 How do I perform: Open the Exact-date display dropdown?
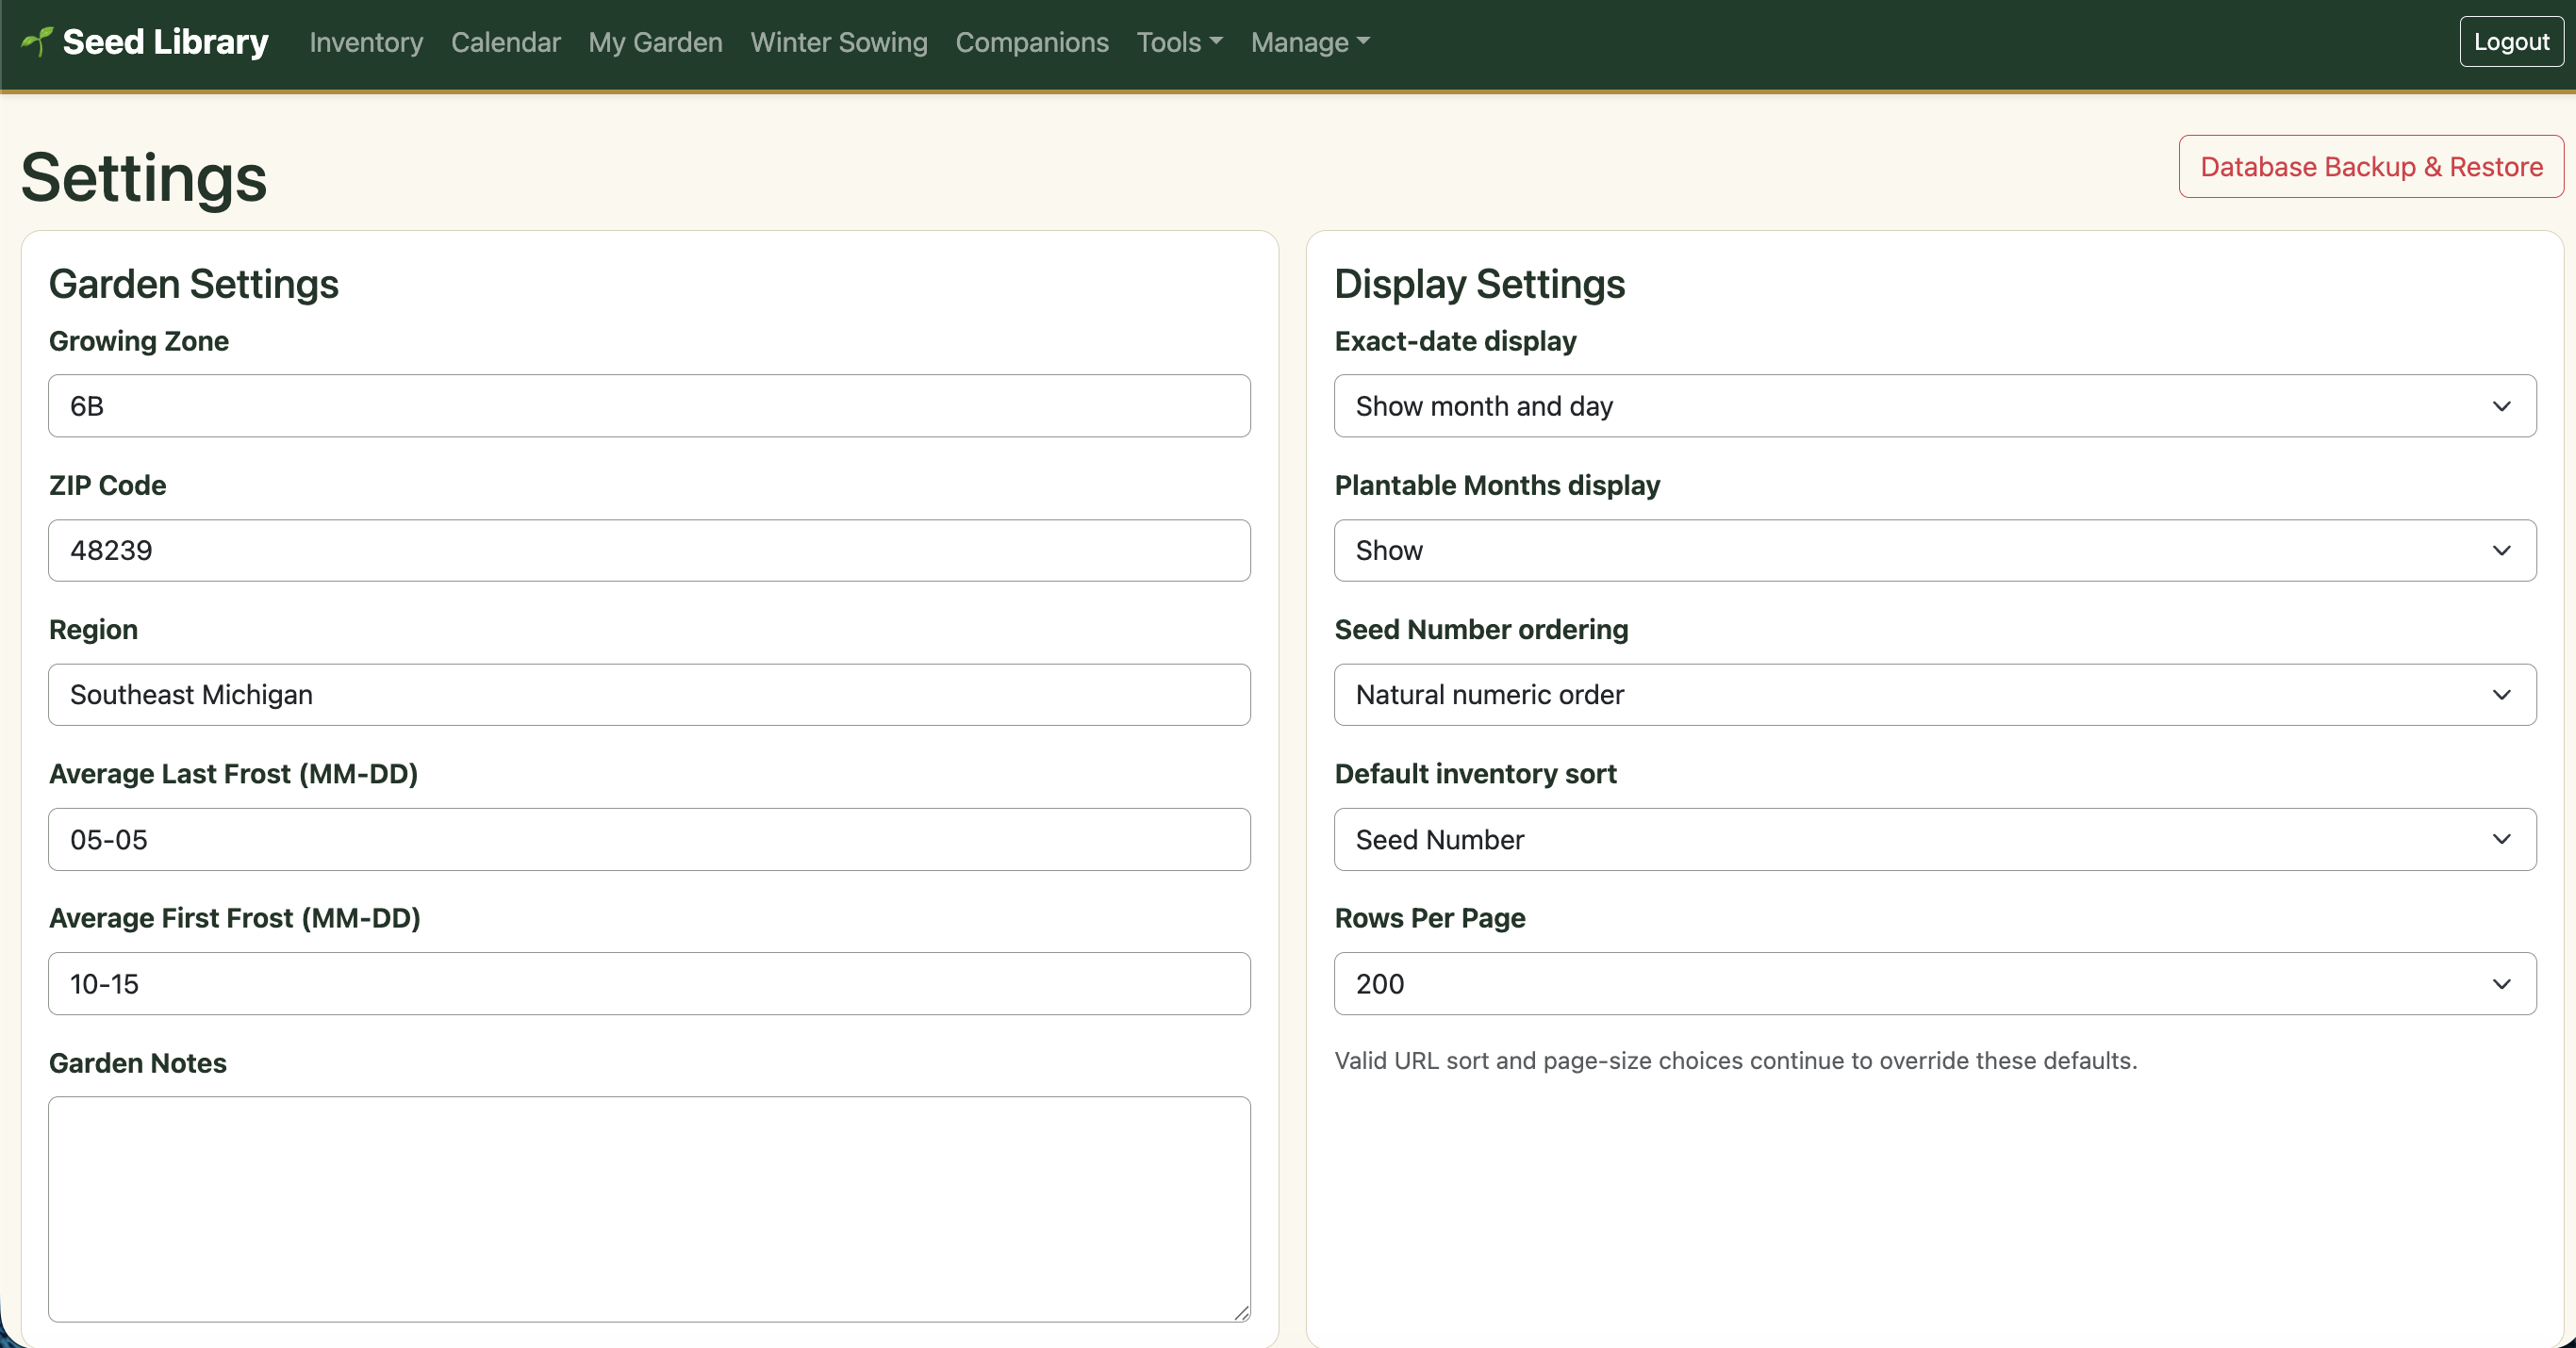point(1935,406)
